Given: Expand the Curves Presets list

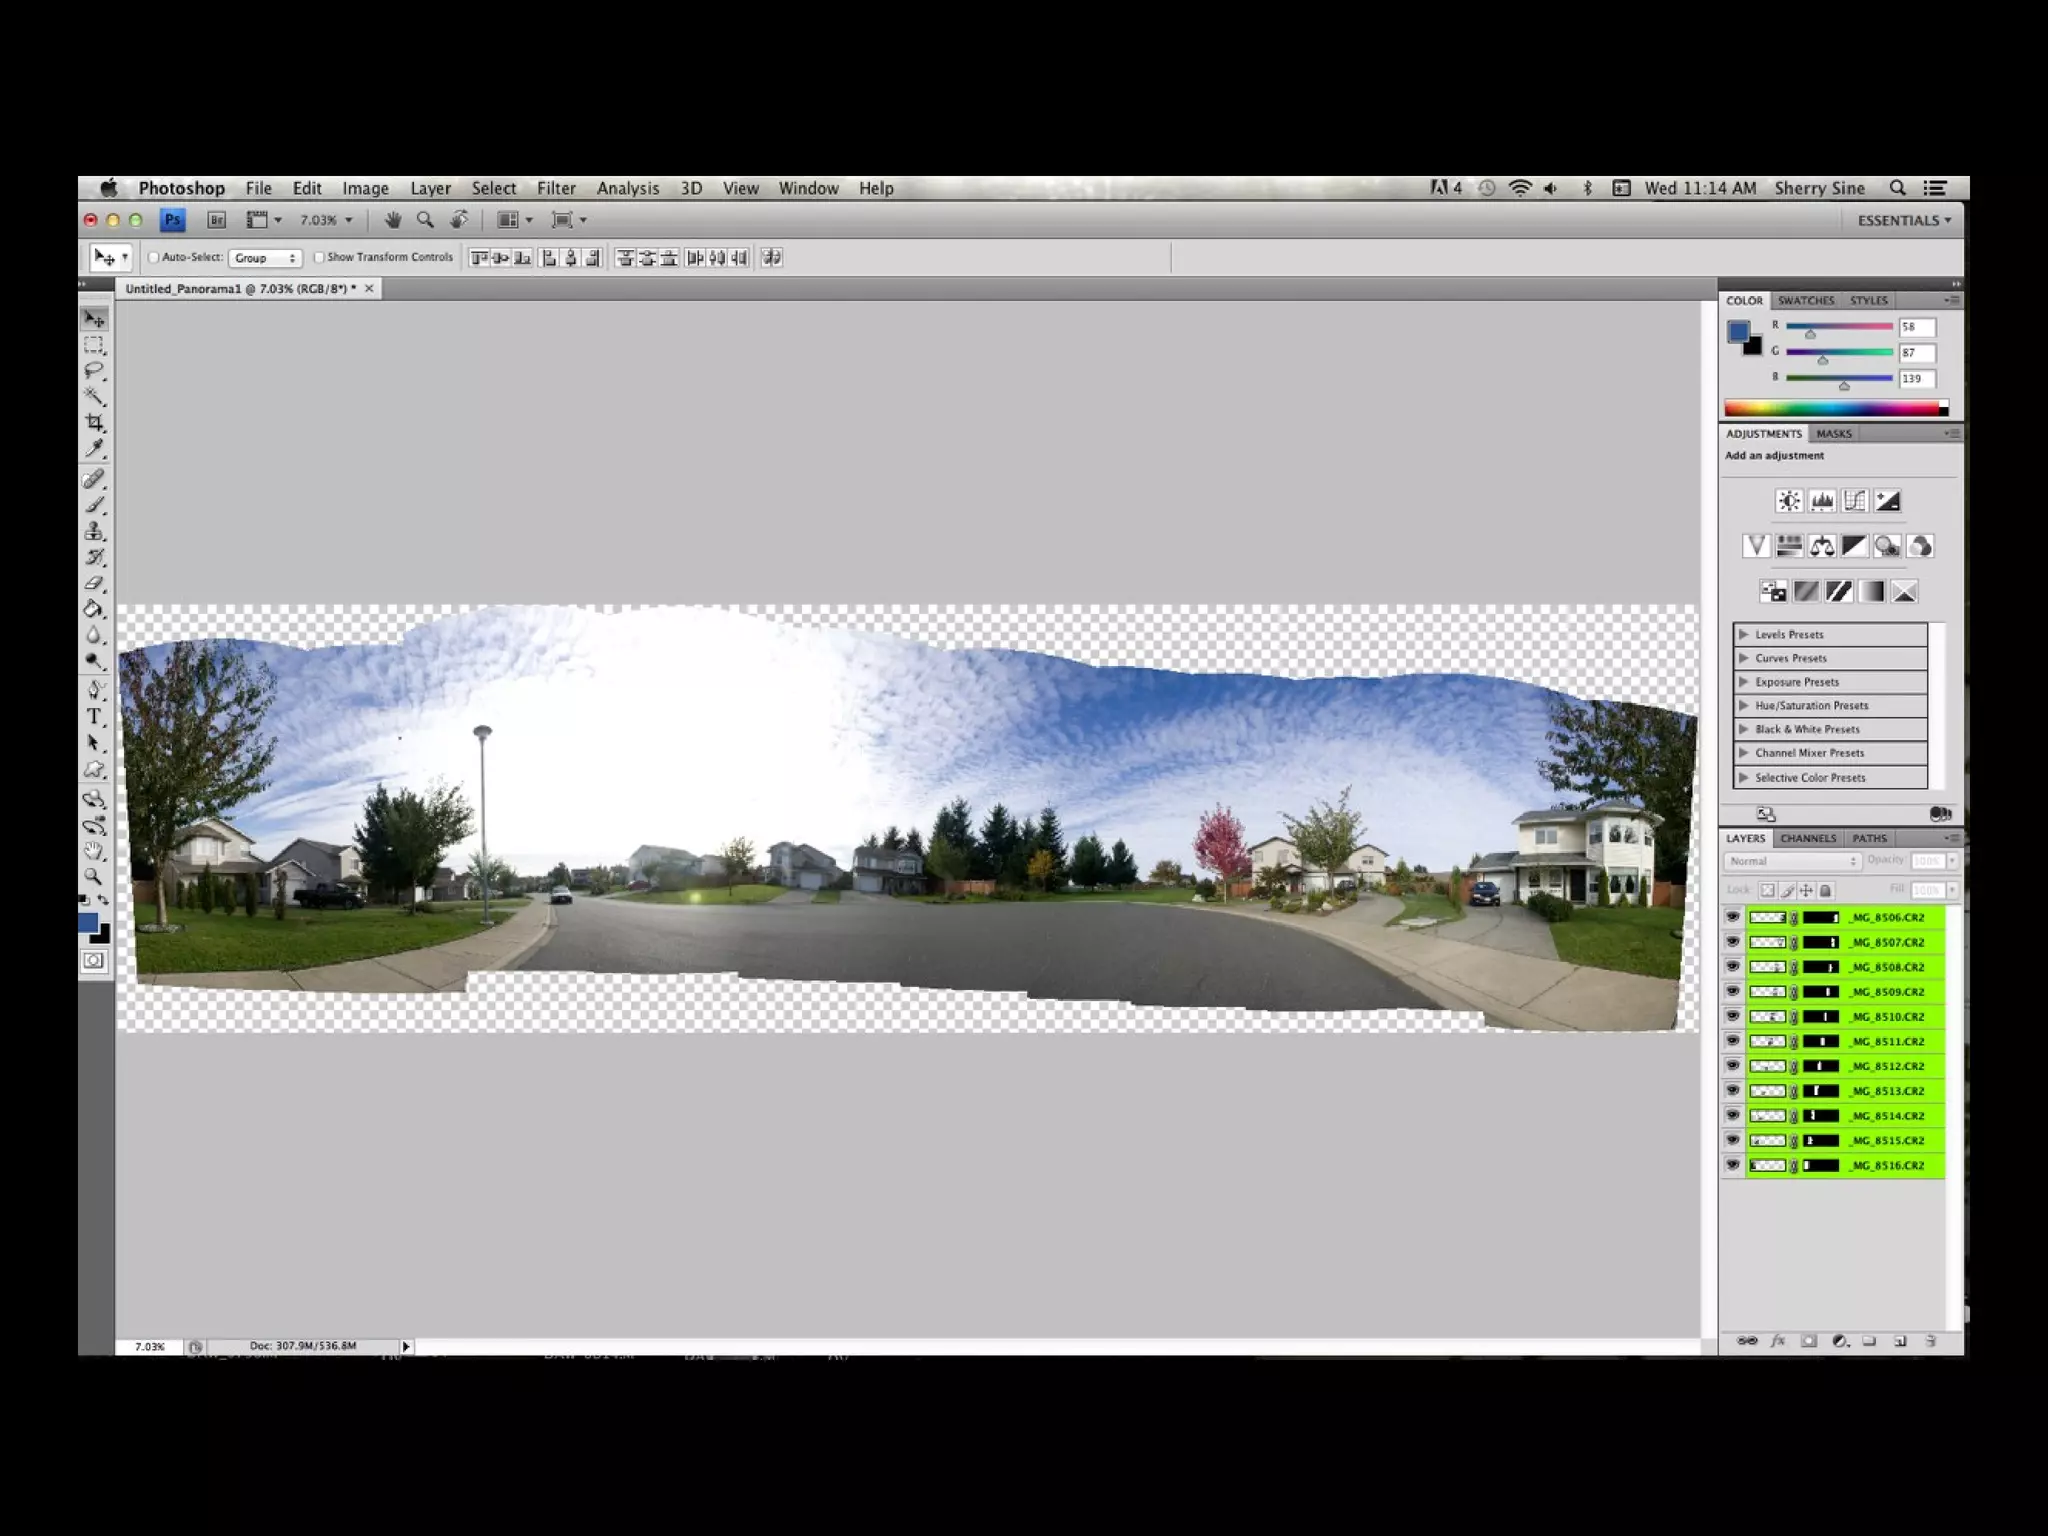Looking at the screenshot, I should pyautogui.click(x=1744, y=658).
